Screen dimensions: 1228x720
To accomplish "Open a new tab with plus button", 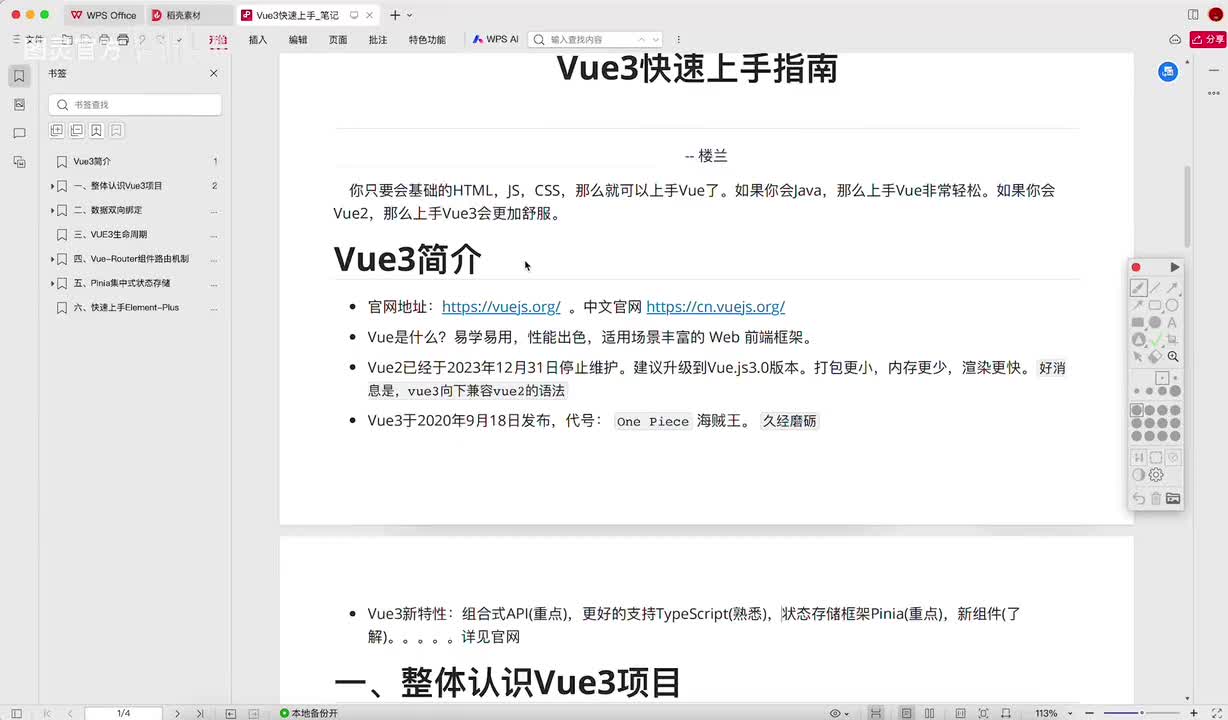I will [x=395, y=15].
